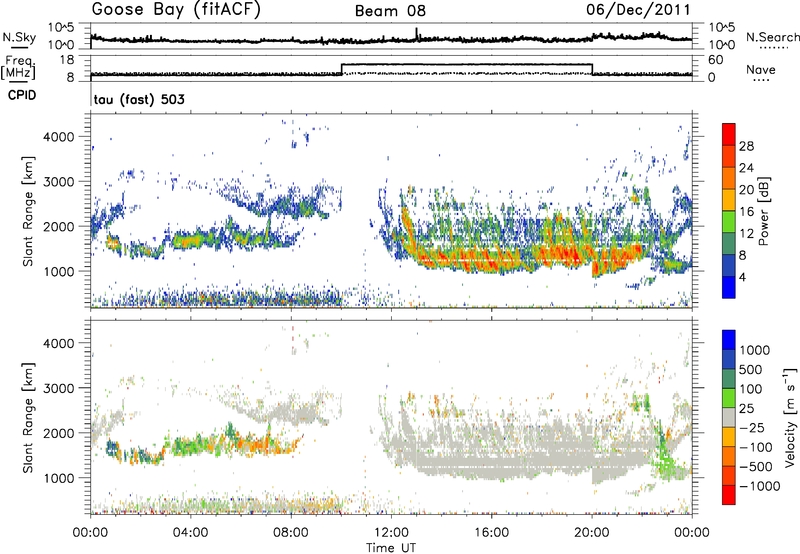Click the 04:00 time tick label
This screenshot has height=554, width=800.
pyautogui.click(x=190, y=533)
